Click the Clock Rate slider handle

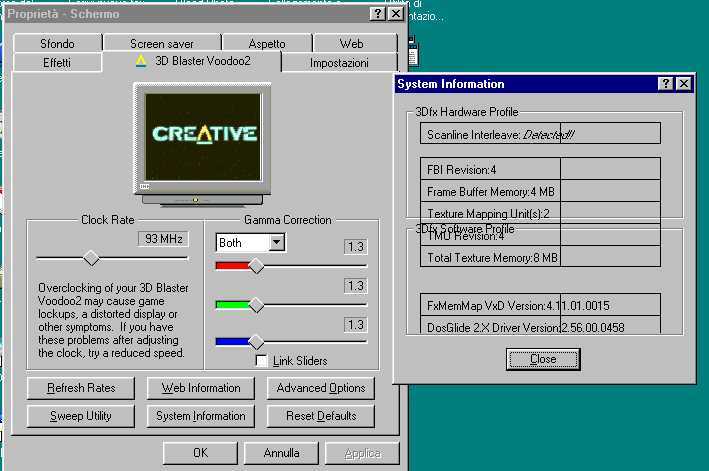91,258
